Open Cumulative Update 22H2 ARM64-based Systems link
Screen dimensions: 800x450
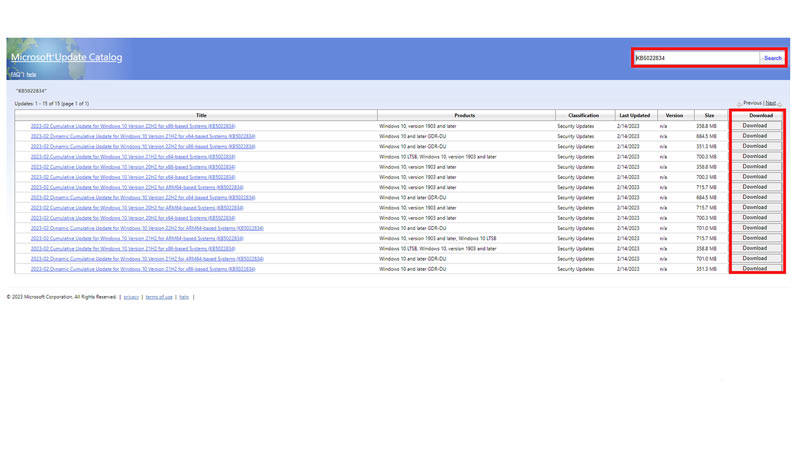coord(137,187)
